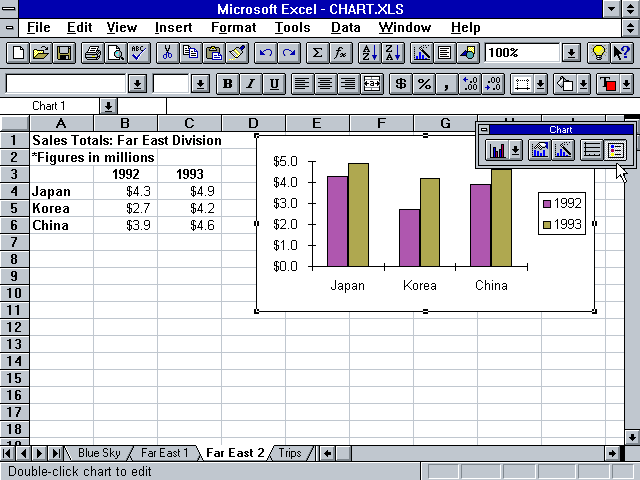
Task: Click the Save disk icon
Action: point(63,53)
